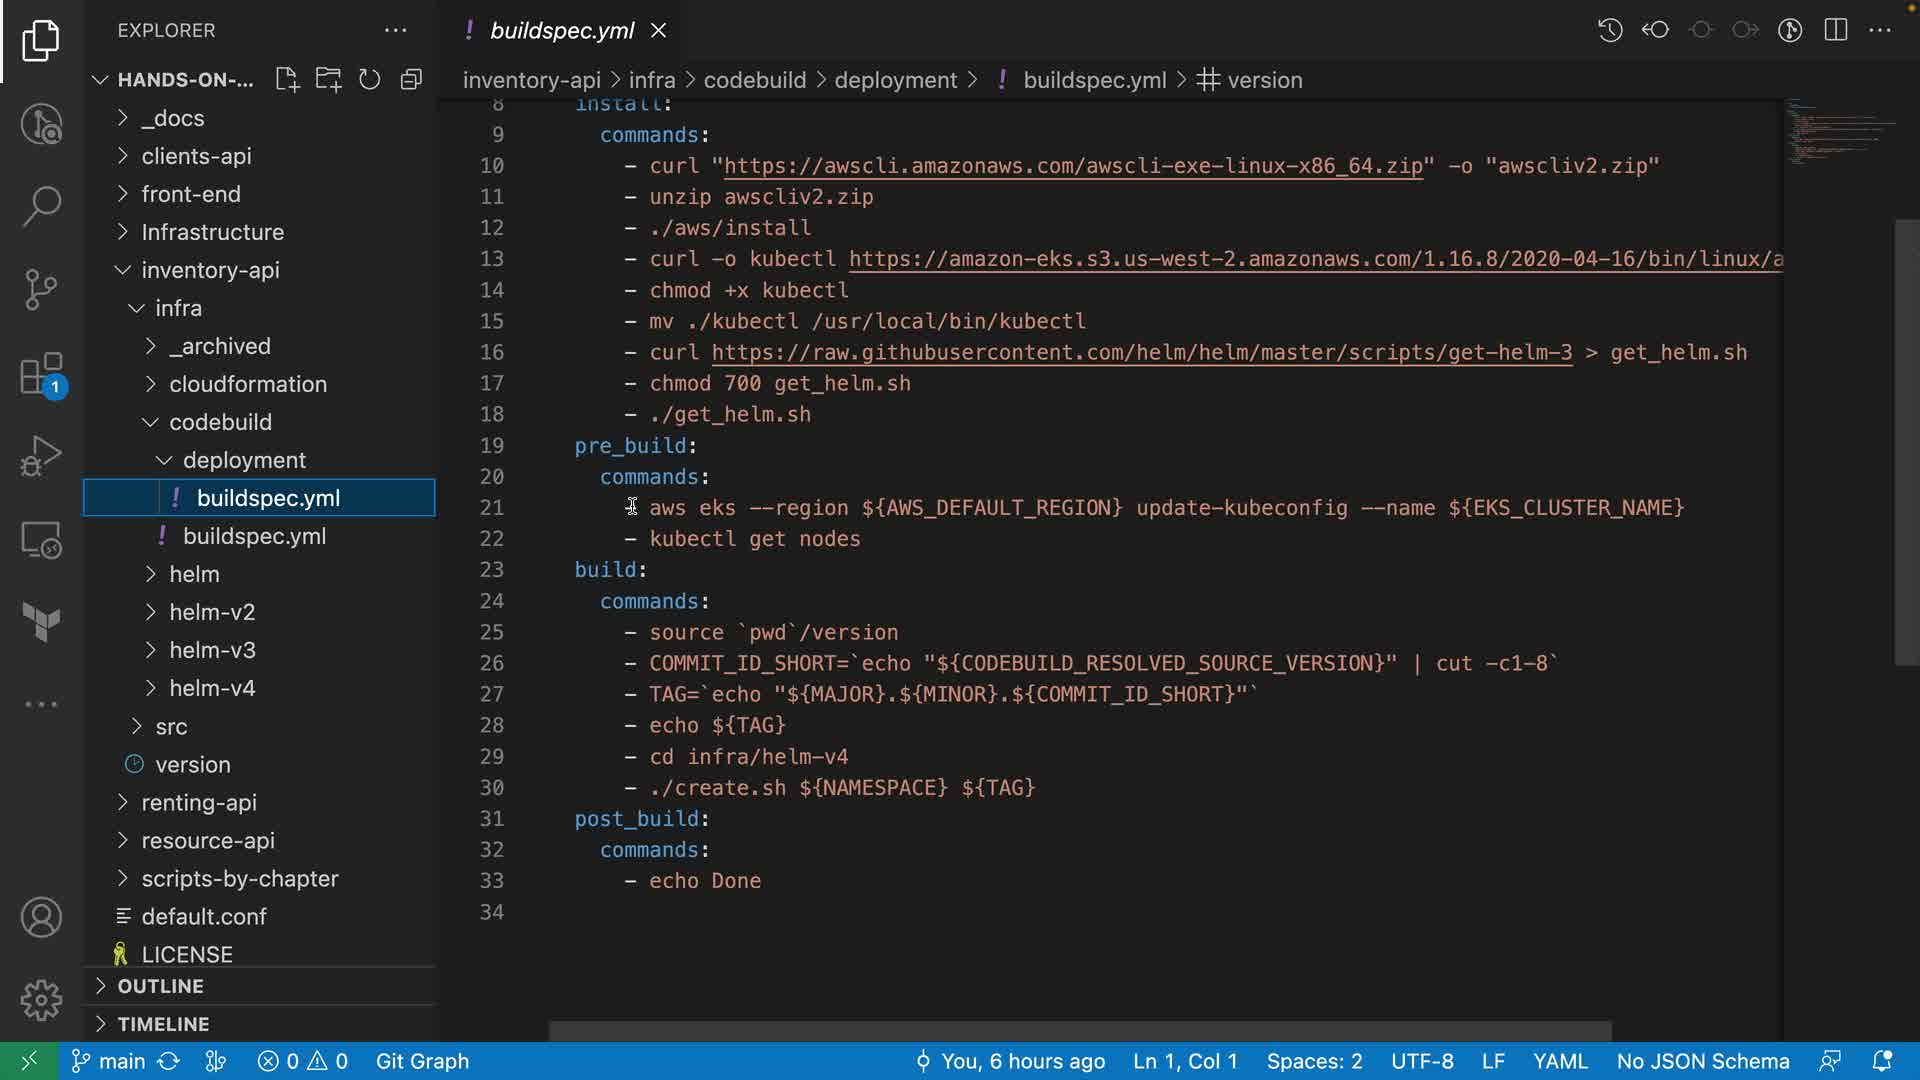Open Explorer views and more actions menu
This screenshot has width=1920, height=1080.
tap(396, 30)
